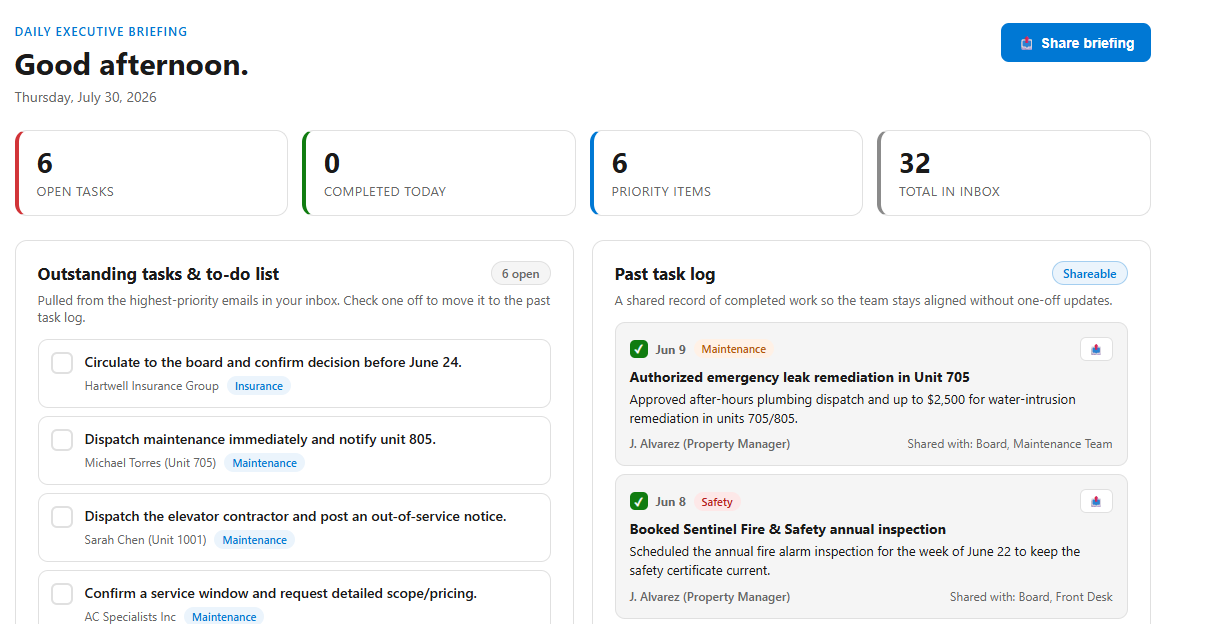The height and width of the screenshot is (624, 1213).
Task: Click the icon inside Share briefing button
Action: coord(1026,43)
